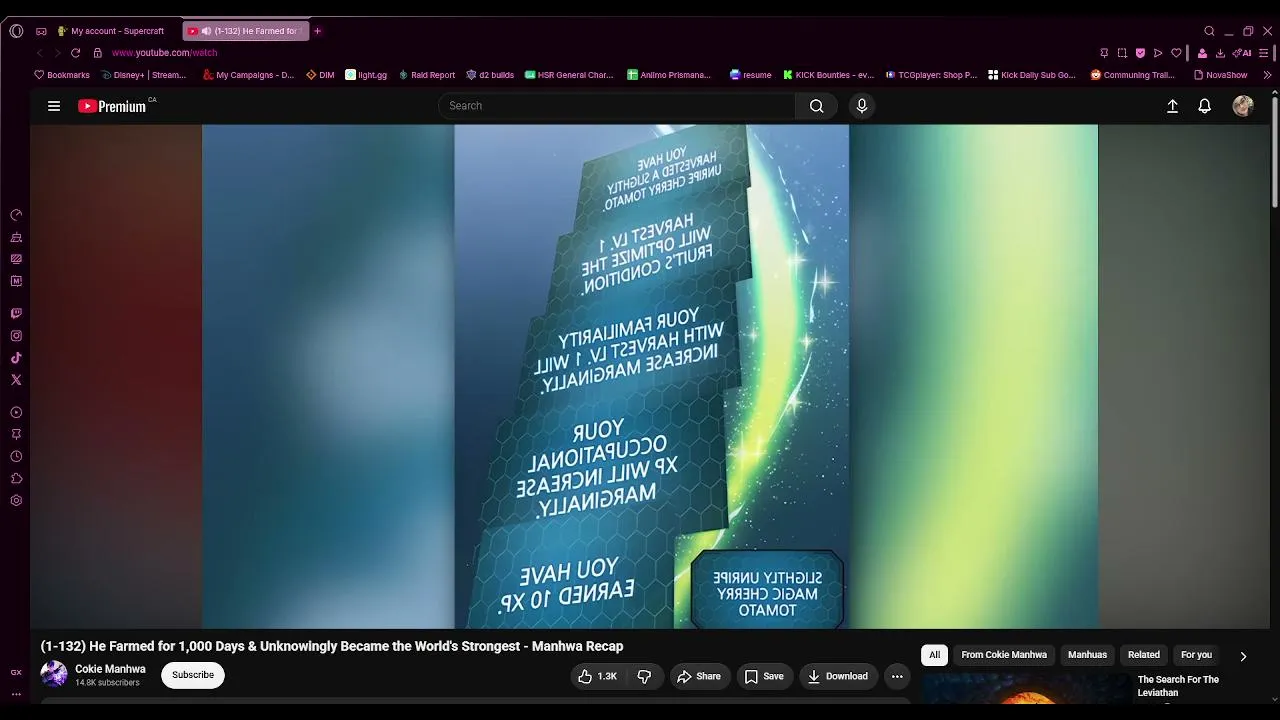Open light.gg bookmark
This screenshot has height=720, width=1280.
pyautogui.click(x=366, y=75)
